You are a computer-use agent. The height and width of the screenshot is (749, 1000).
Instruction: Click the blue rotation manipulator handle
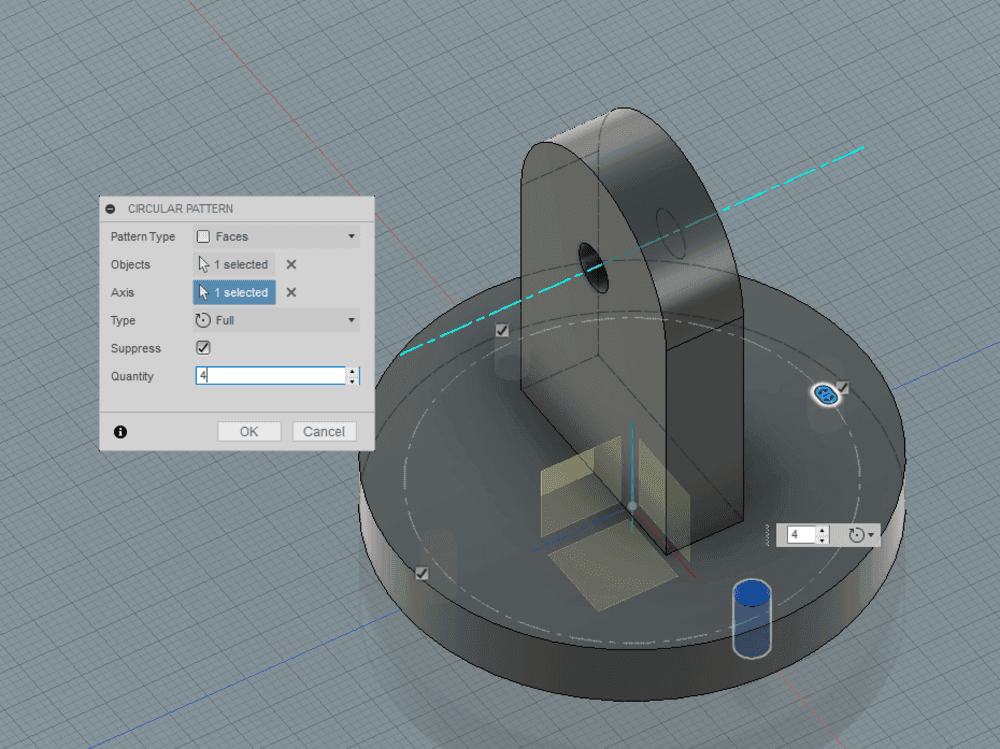coord(826,395)
